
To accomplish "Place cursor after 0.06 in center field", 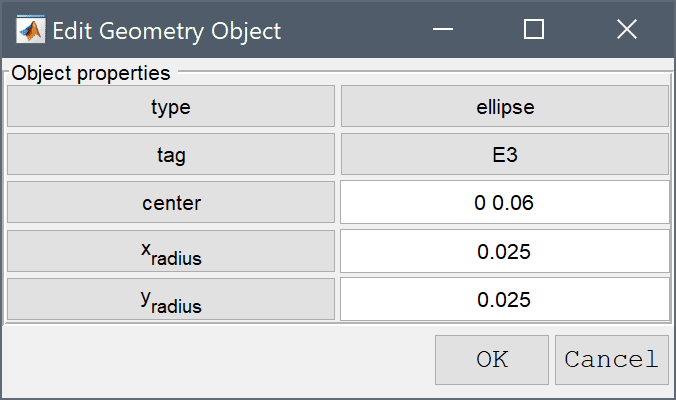I will 535,202.
